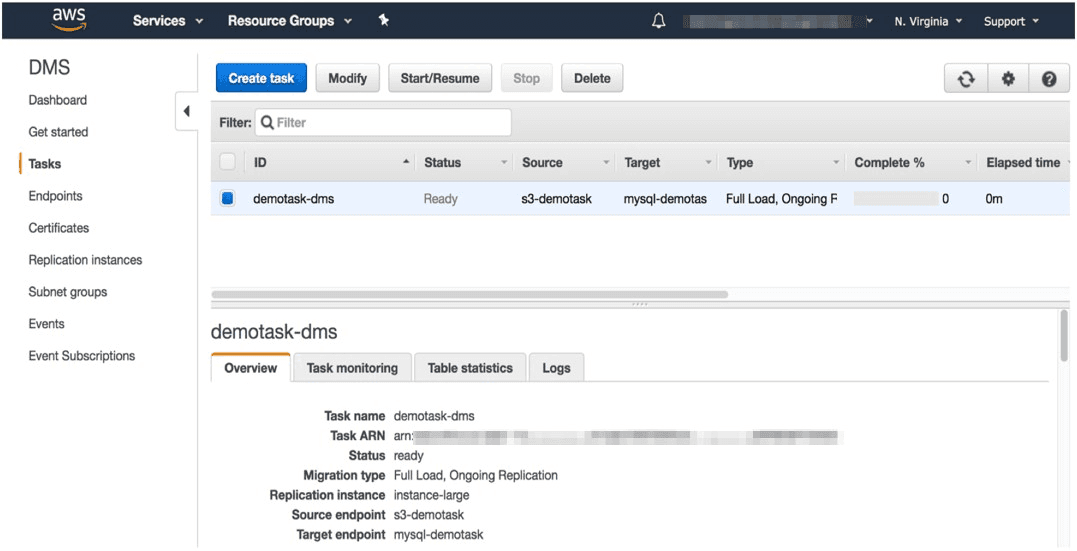Image resolution: width=1077 pixels, height=551 pixels.
Task: Collapse the DMS sidebar with arrow
Action: pos(186,111)
